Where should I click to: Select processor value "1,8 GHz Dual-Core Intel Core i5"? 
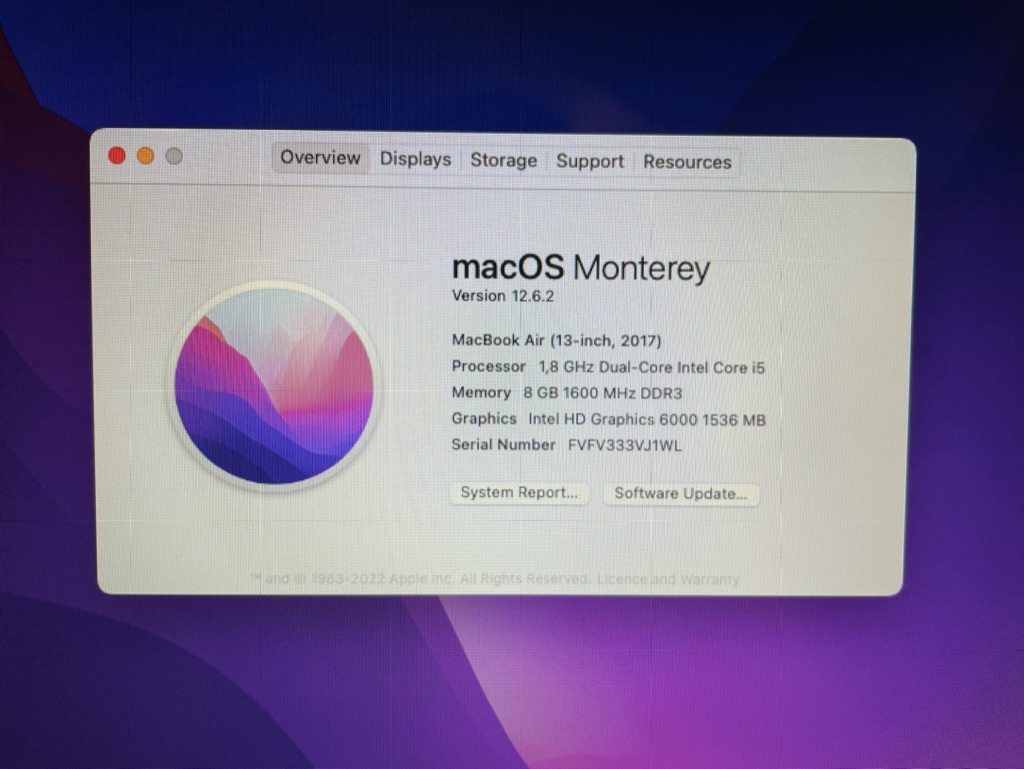coord(651,368)
